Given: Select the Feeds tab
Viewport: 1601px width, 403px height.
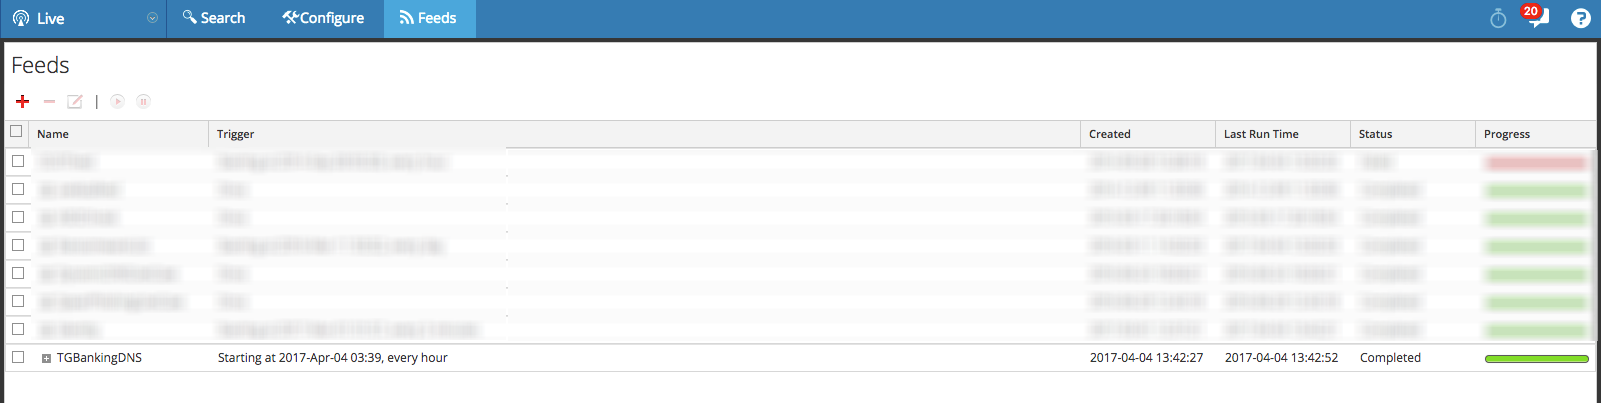Looking at the screenshot, I should [428, 18].
